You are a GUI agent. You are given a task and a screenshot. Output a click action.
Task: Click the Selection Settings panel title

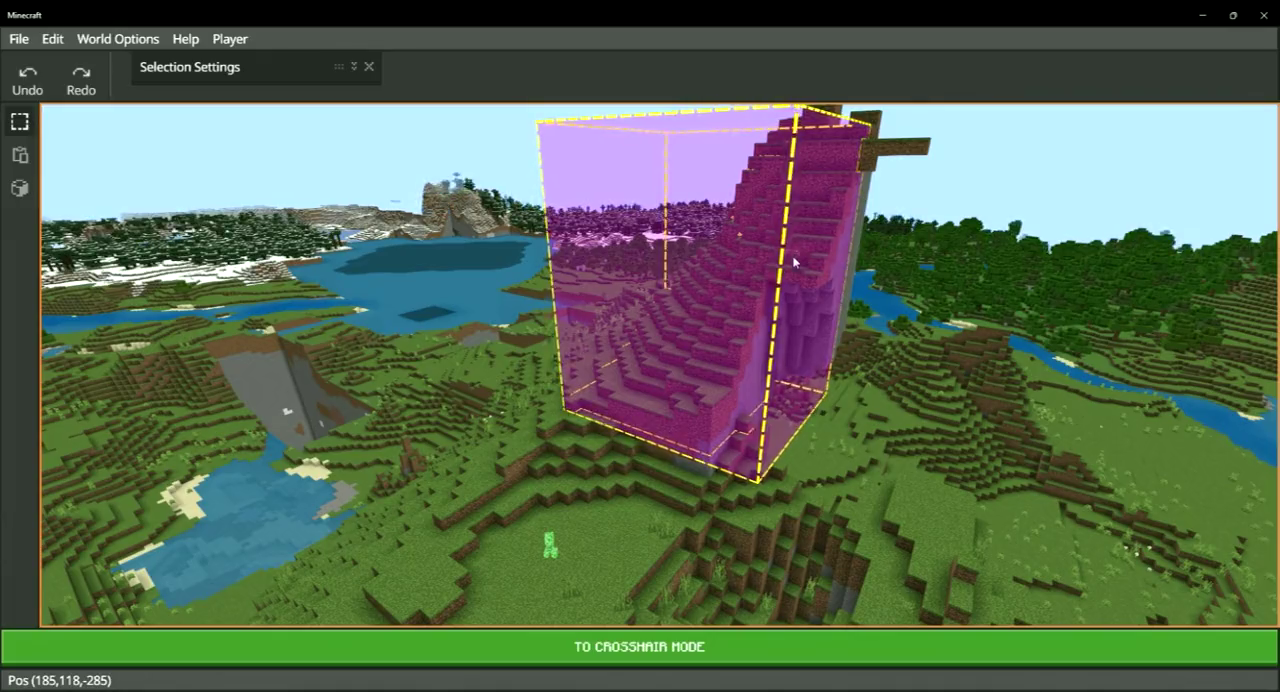coord(190,67)
